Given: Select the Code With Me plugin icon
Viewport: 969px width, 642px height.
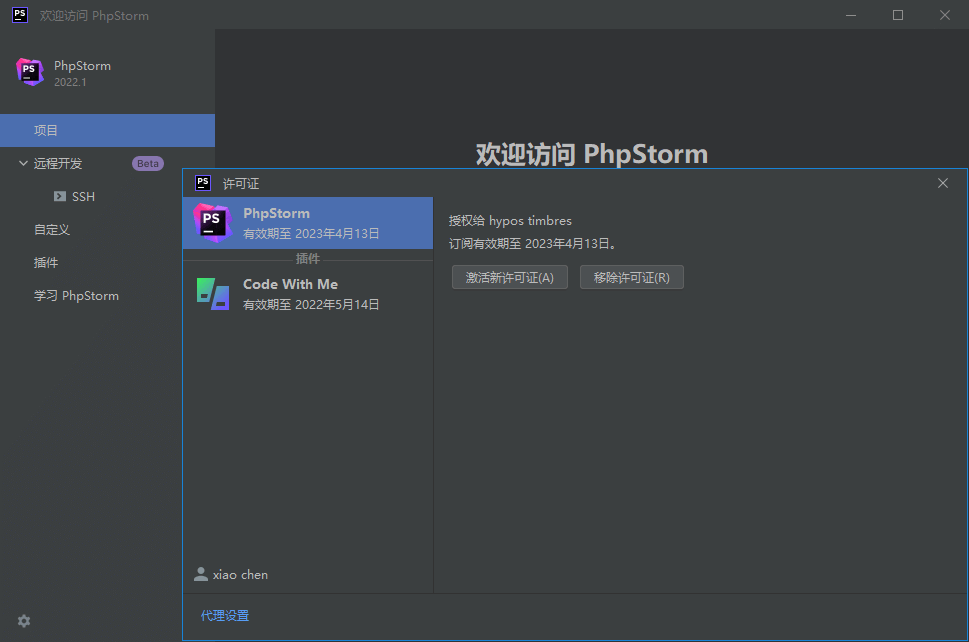Looking at the screenshot, I should point(212,293).
